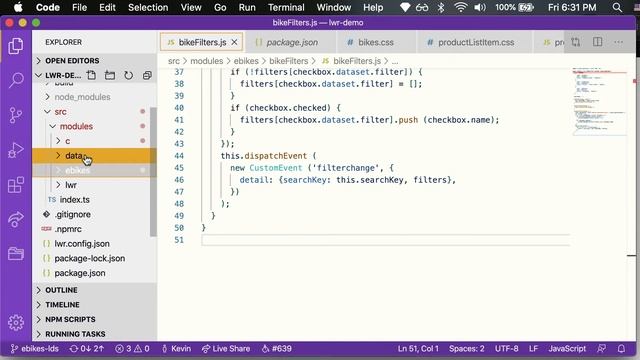Viewport: 640px width, 360px height.
Task: Refresh the explorer file tree
Action: pyautogui.click(x=128, y=75)
